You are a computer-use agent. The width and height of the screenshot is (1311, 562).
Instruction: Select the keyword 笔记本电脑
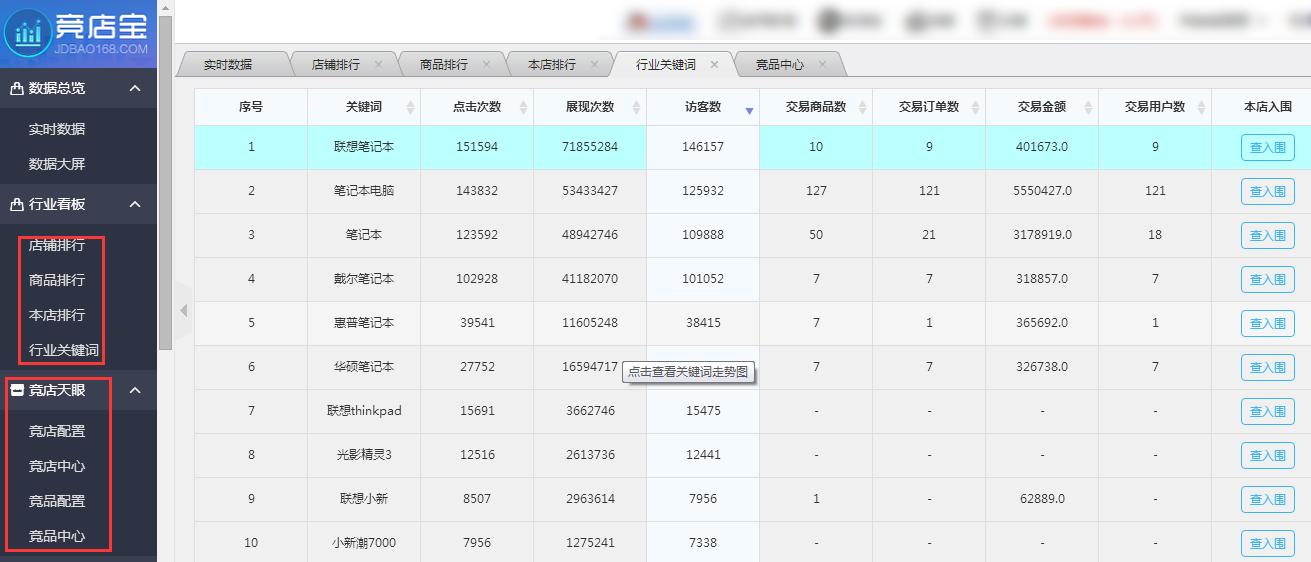[x=364, y=191]
